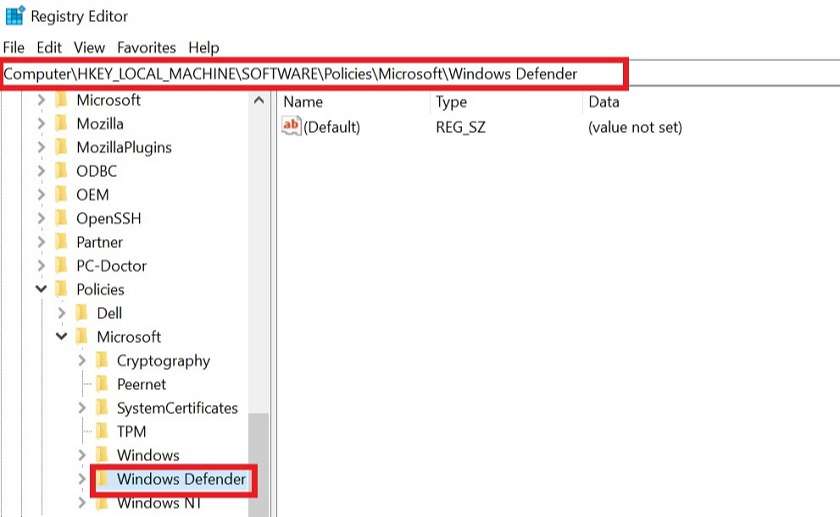Image resolution: width=840 pixels, height=517 pixels.
Task: Select the Cryptography folder icon
Action: tap(102, 361)
